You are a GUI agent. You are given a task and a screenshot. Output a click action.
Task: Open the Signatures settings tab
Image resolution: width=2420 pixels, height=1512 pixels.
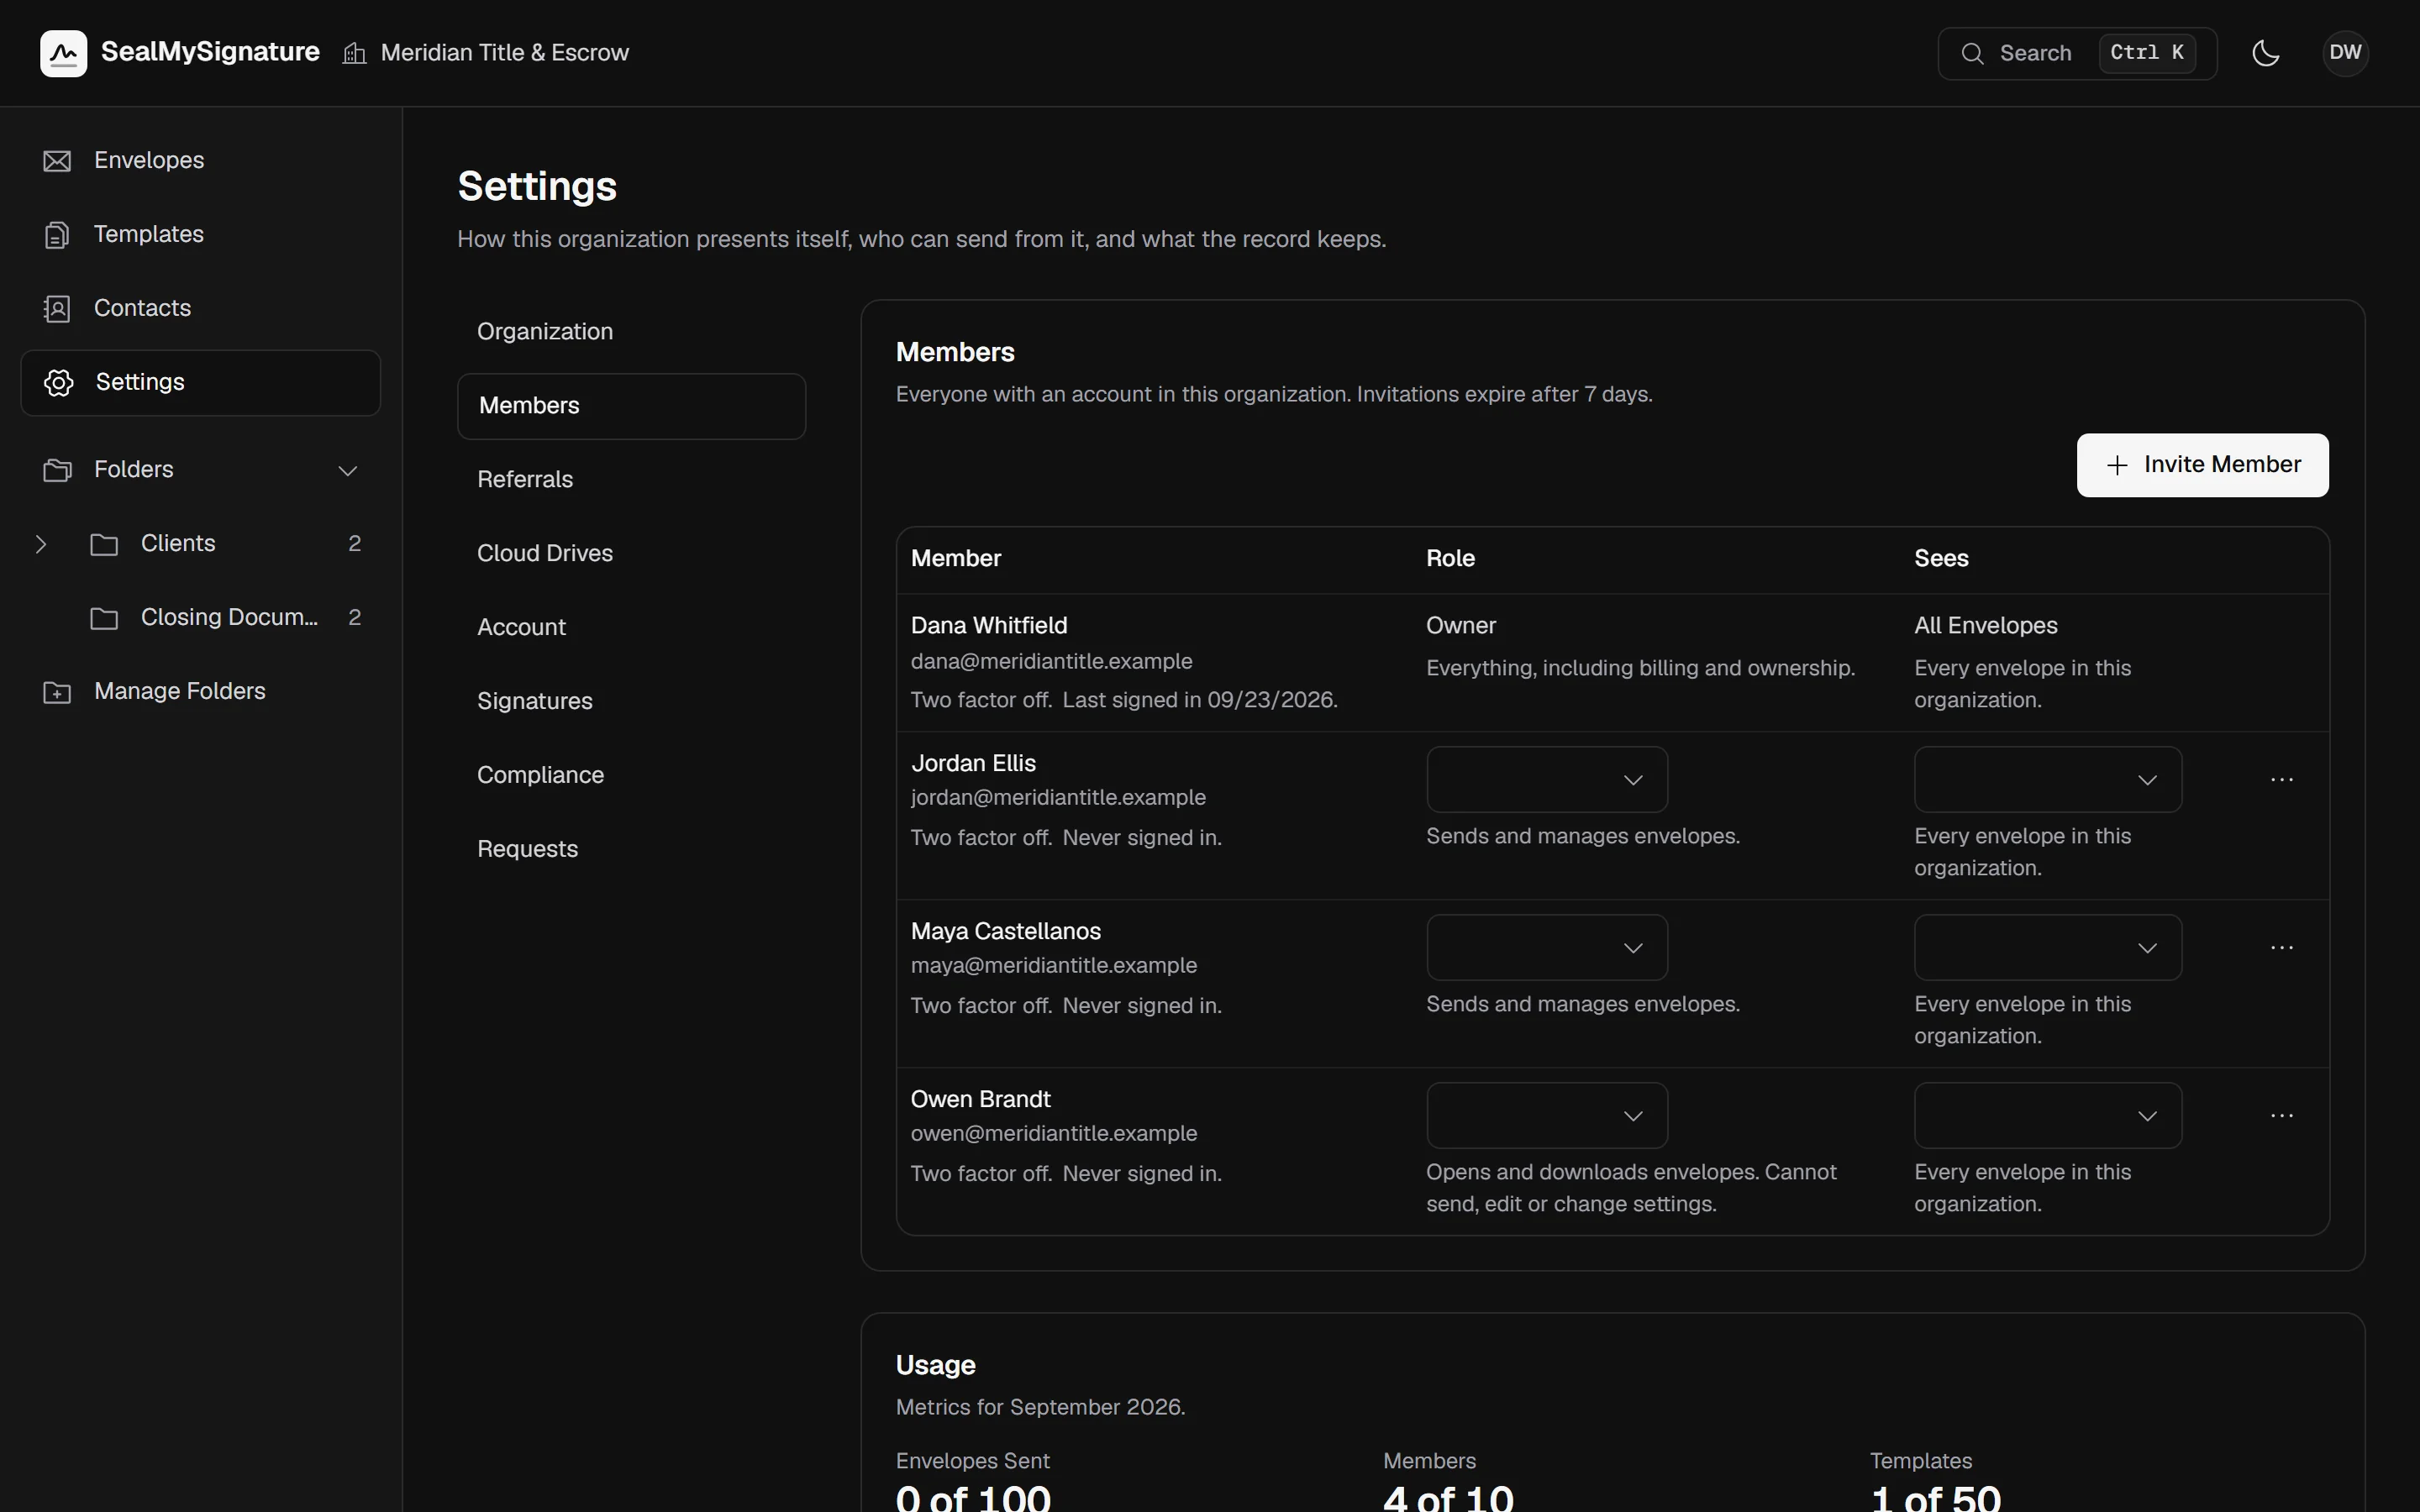(632, 702)
